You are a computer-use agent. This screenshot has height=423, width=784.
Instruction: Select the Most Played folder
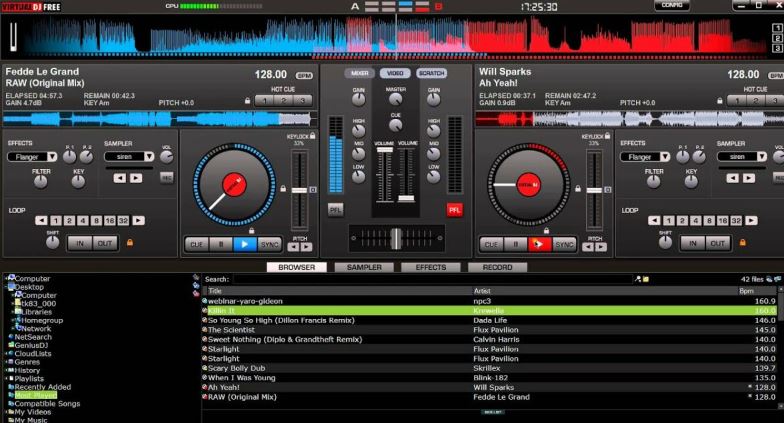(36, 395)
